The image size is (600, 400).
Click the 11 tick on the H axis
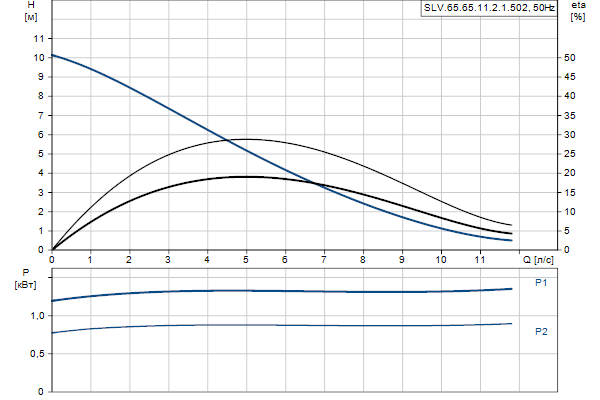40,38
